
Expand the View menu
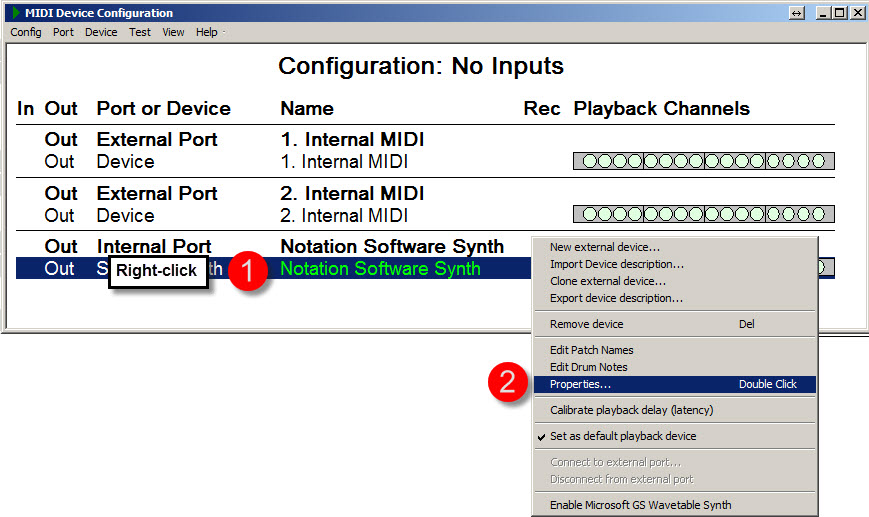(173, 32)
